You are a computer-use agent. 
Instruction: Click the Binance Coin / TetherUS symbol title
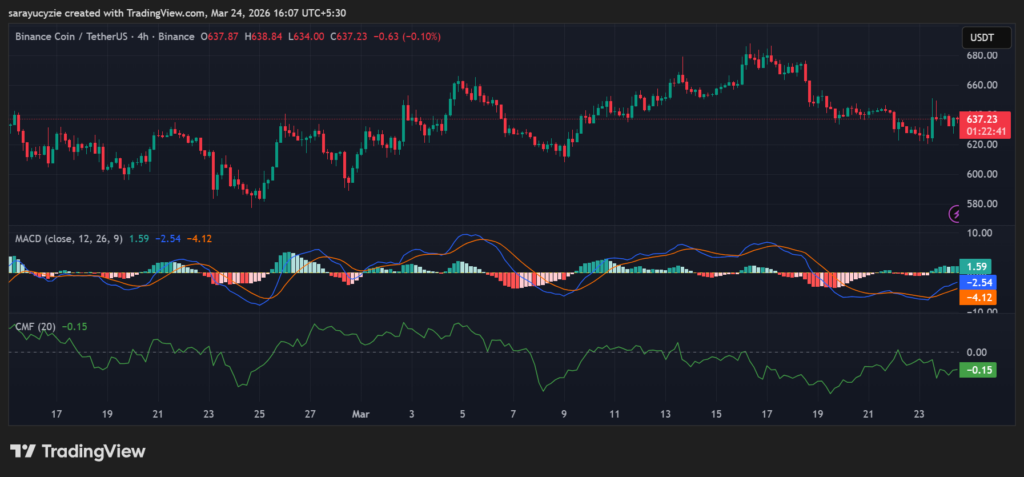pos(74,37)
